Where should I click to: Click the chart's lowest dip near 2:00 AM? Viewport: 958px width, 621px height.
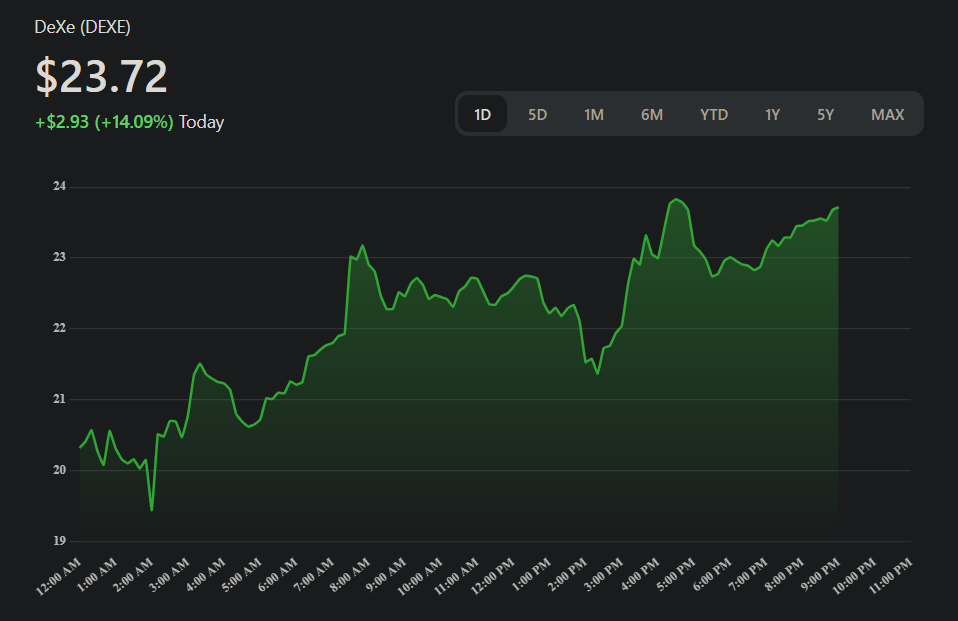151,510
